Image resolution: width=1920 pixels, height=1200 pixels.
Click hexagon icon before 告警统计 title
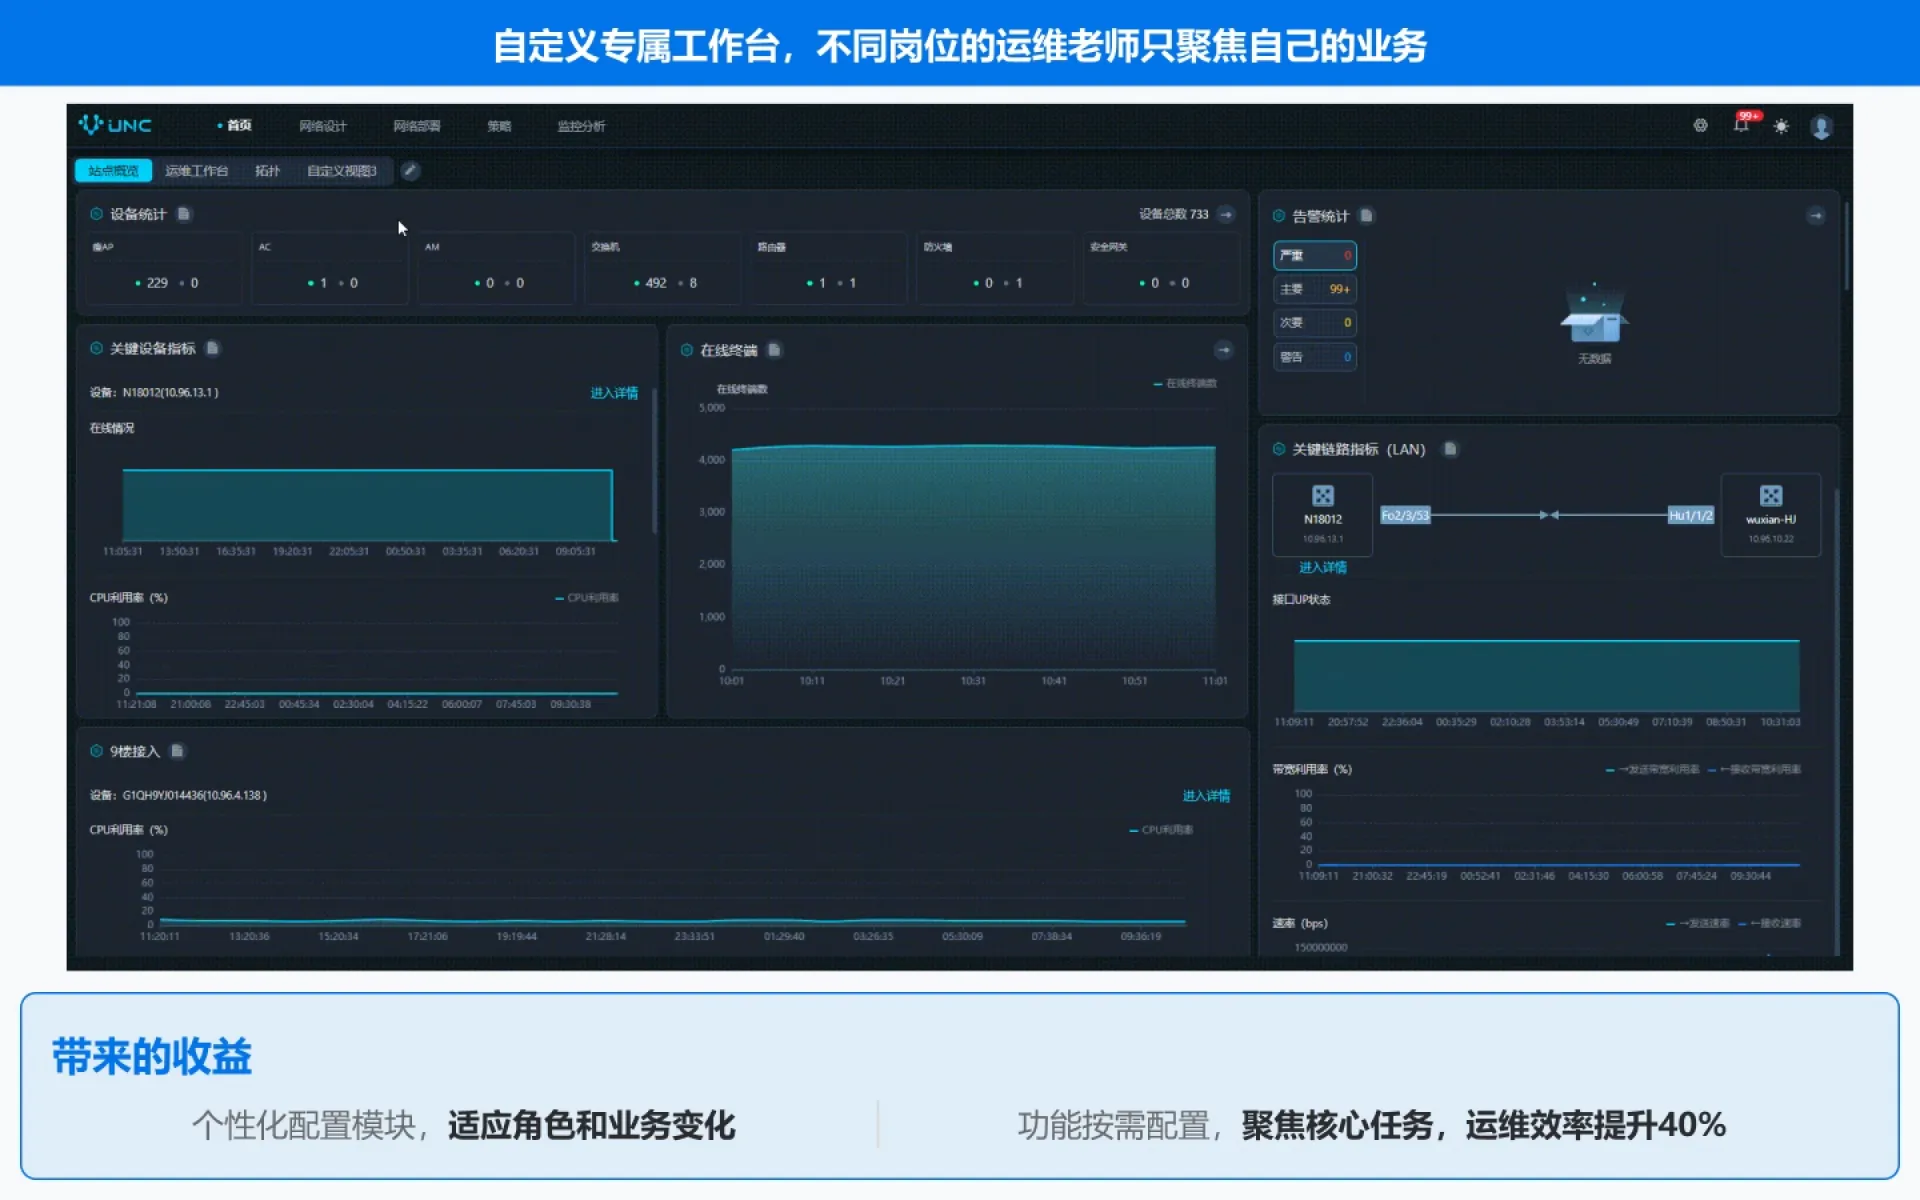tap(1278, 216)
